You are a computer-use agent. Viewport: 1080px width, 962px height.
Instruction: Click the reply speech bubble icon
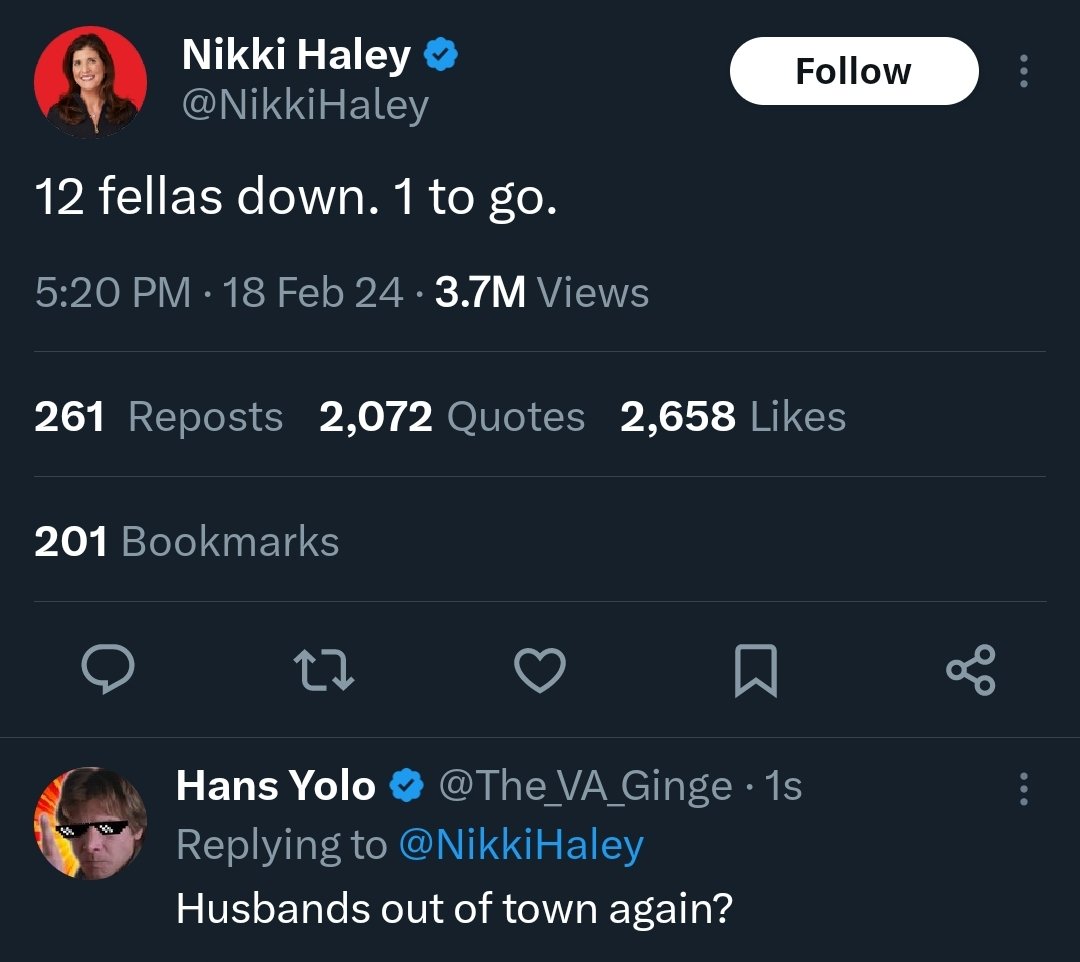pyautogui.click(x=107, y=670)
